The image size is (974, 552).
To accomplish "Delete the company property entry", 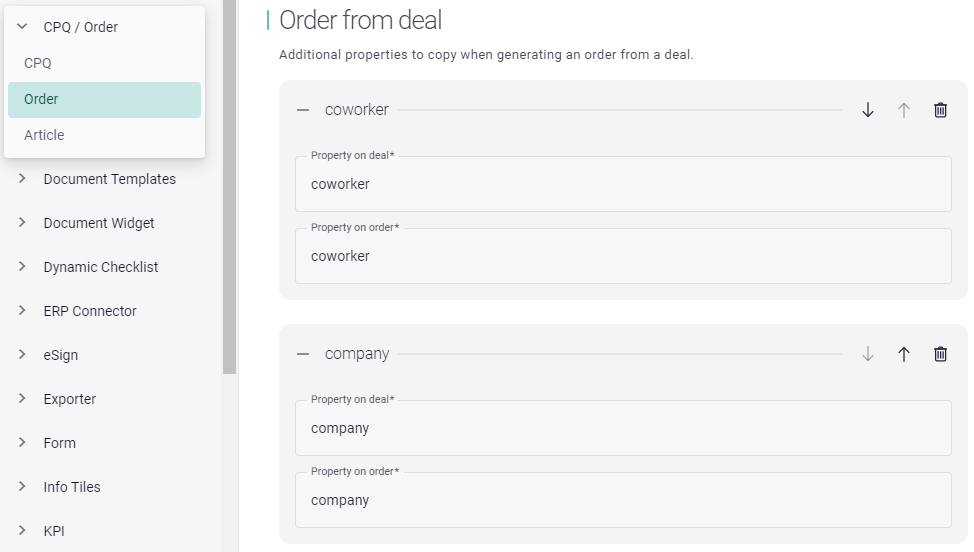I will click(940, 354).
